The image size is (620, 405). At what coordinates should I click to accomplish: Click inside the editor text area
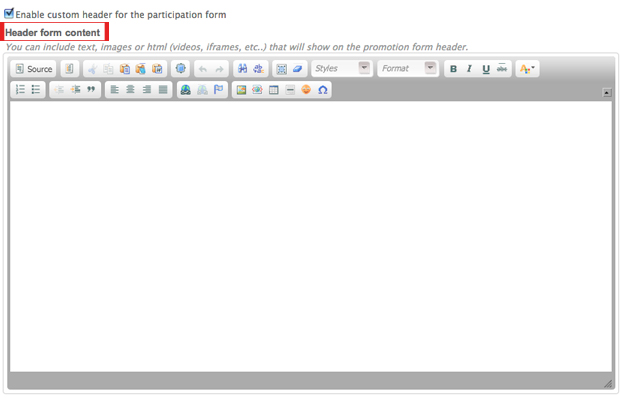pos(311,237)
